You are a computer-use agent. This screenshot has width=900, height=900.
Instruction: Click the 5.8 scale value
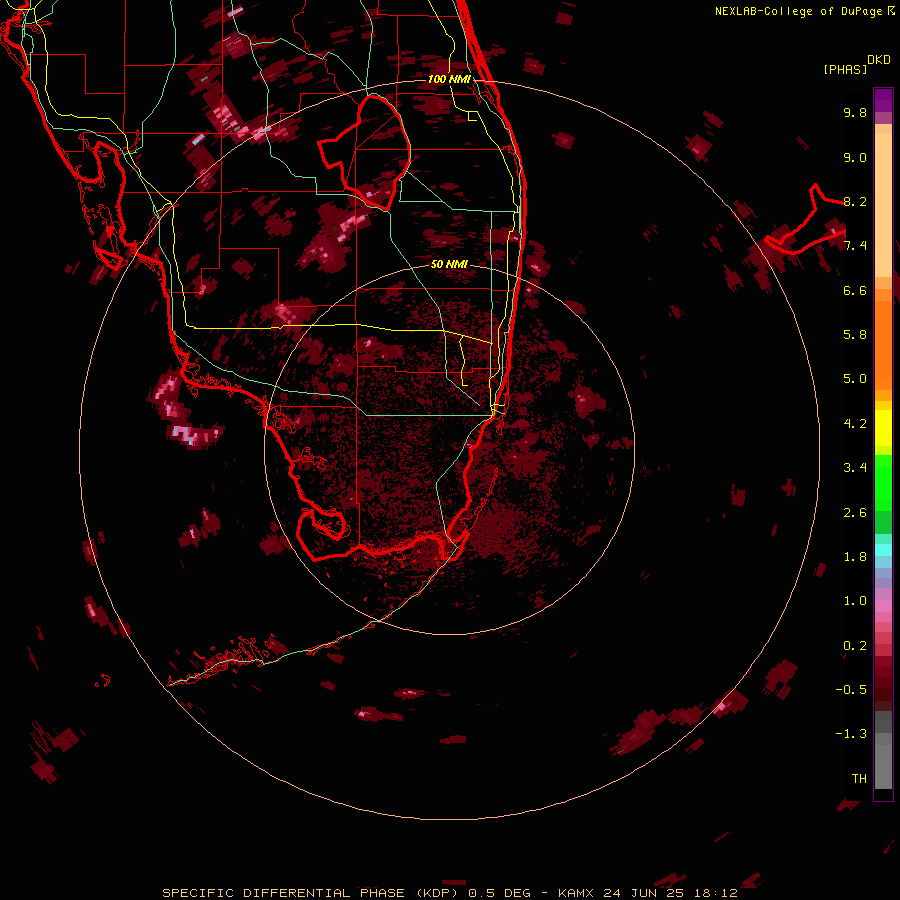[x=855, y=335]
